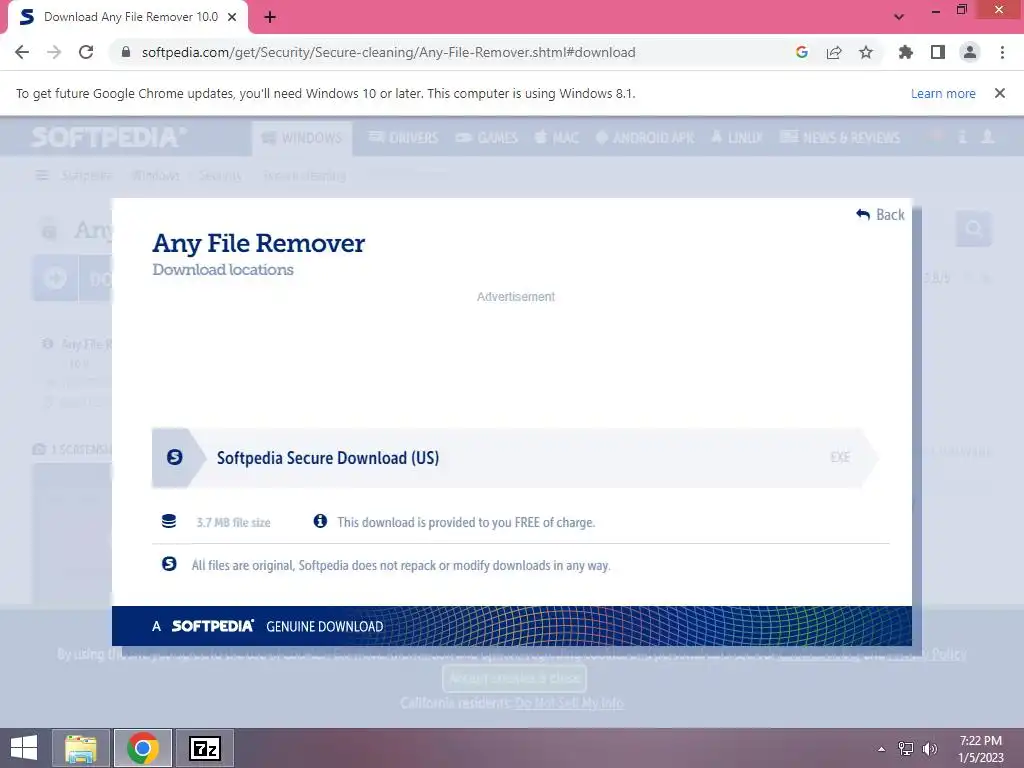Viewport: 1024px width, 768px height.
Task: Click the taskbar clock showing 7:22 PM
Action: pyautogui.click(x=980, y=749)
